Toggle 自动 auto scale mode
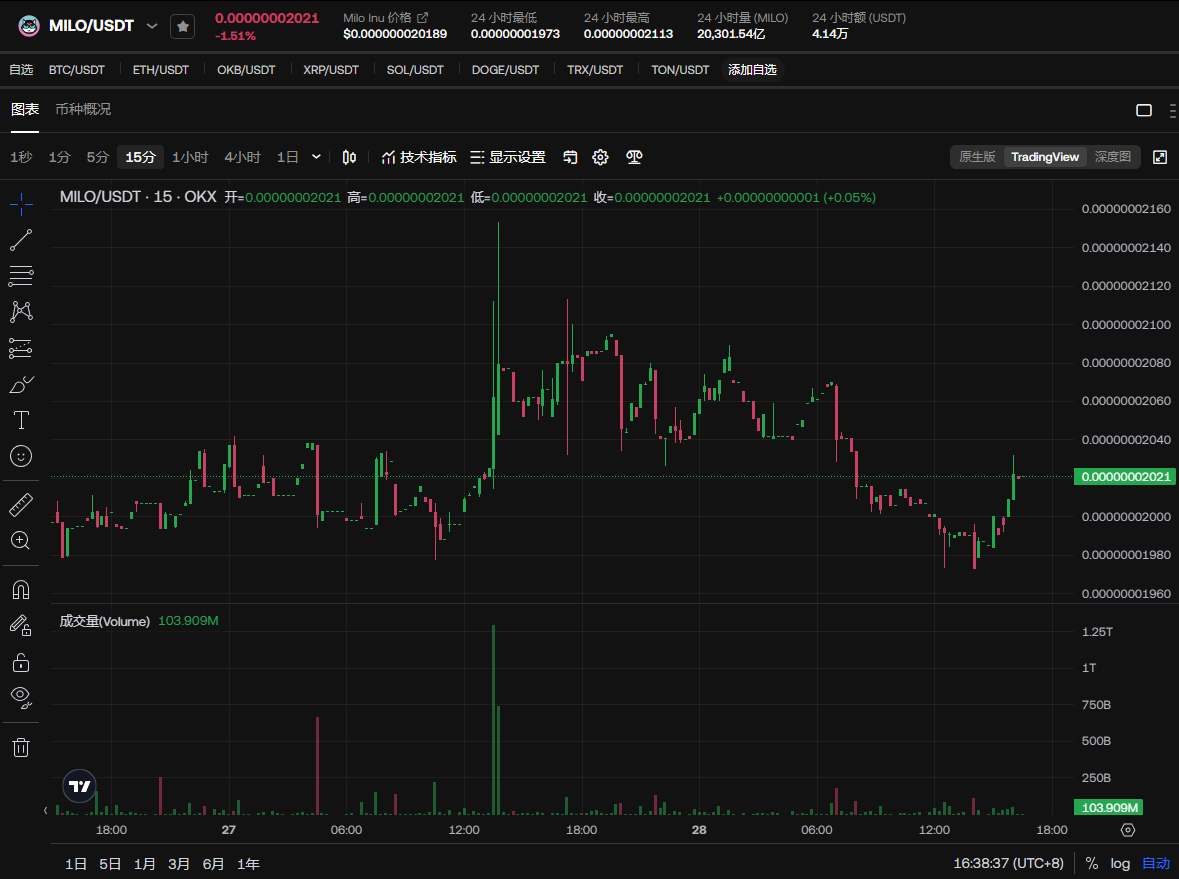This screenshot has width=1179, height=879. pos(1156,863)
